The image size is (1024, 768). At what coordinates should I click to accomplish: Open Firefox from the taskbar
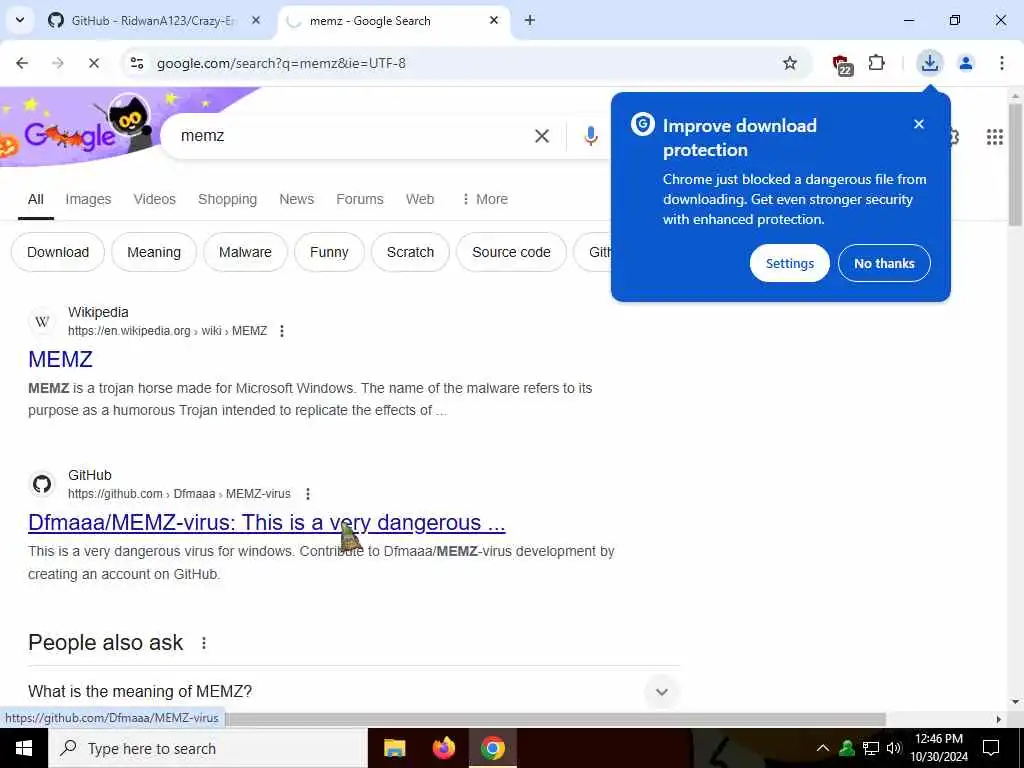click(x=444, y=748)
